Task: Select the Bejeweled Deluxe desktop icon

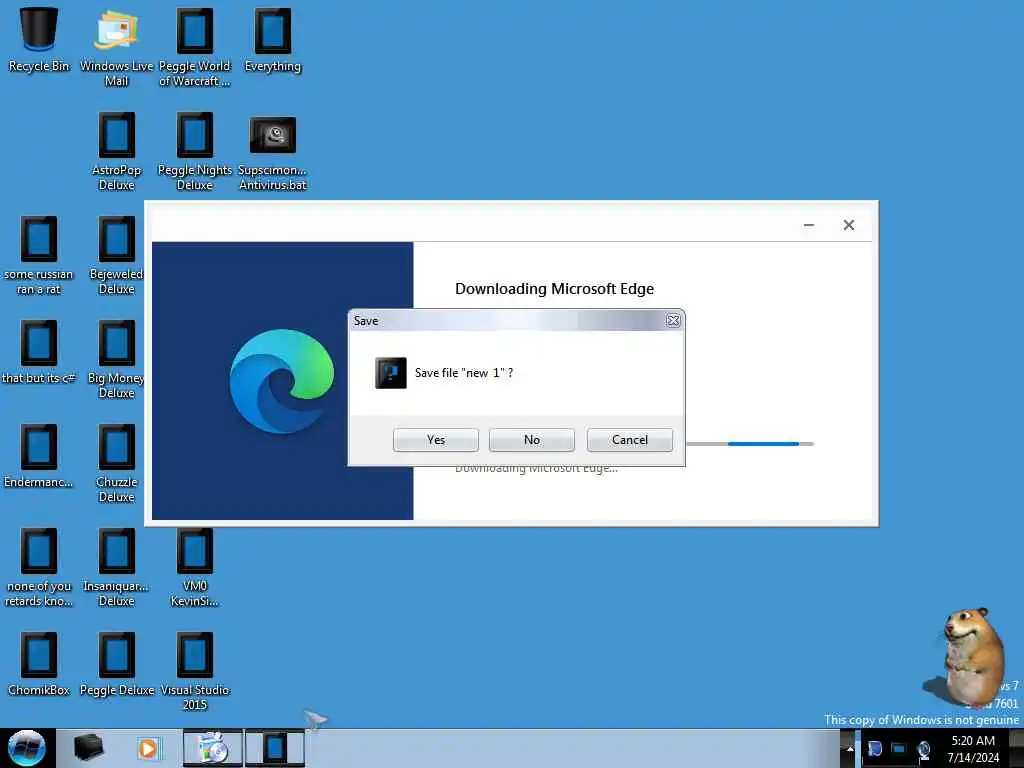Action: (117, 256)
